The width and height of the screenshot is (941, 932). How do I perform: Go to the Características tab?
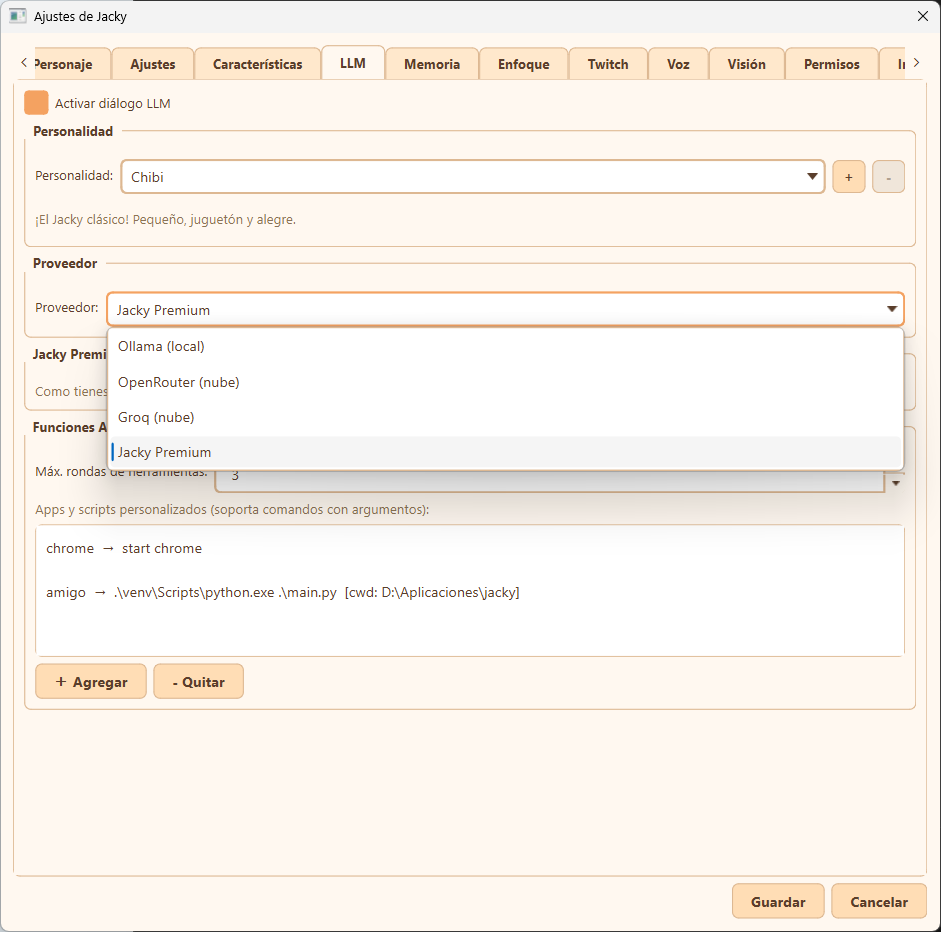point(257,64)
